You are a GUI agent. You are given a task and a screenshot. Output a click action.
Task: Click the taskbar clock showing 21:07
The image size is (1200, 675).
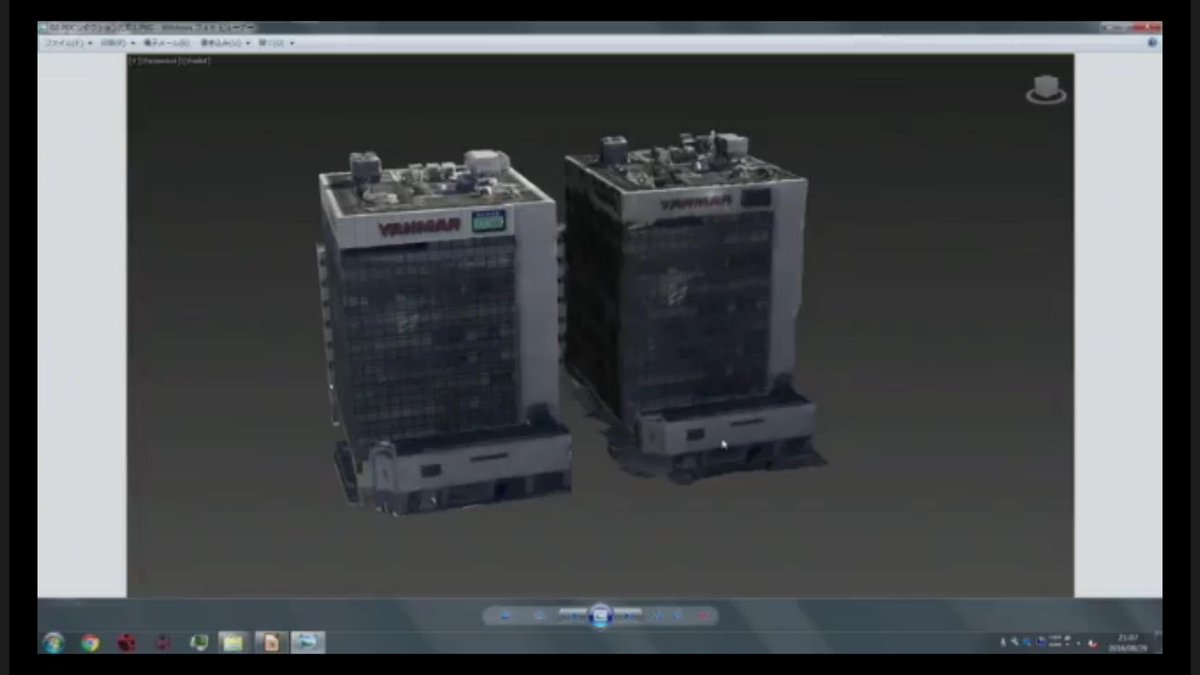click(x=1129, y=642)
